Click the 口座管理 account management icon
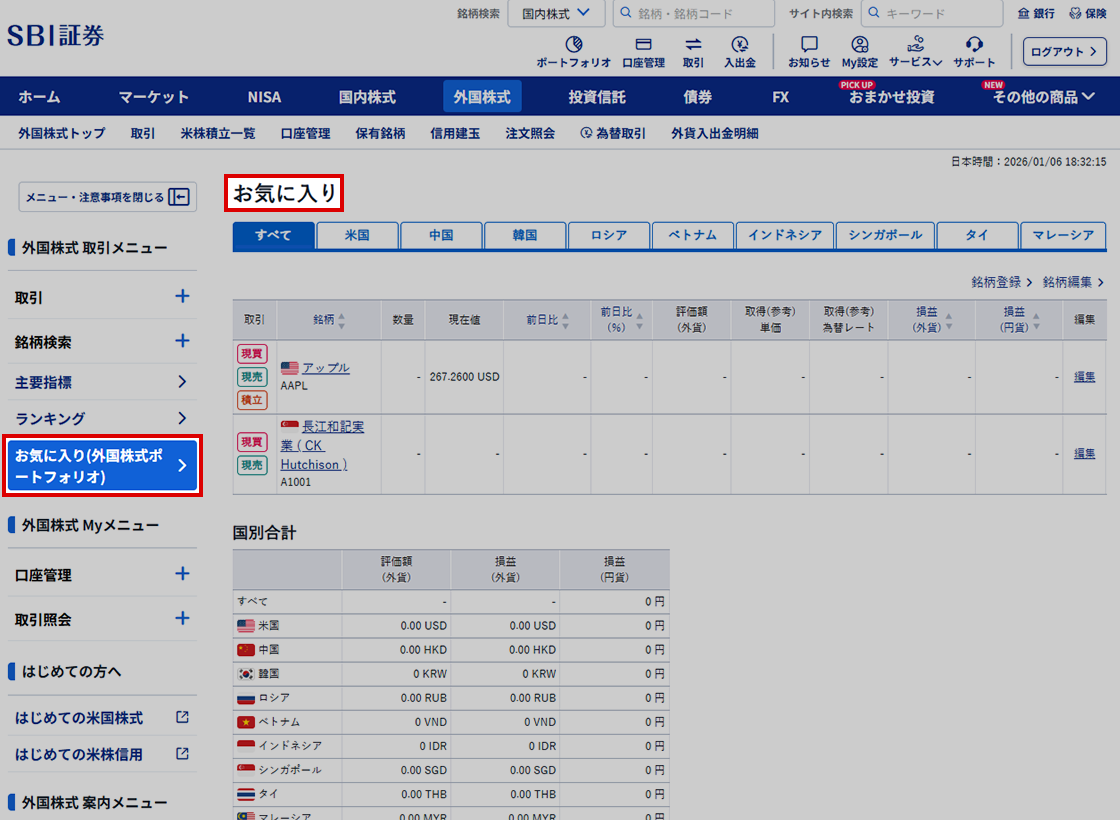The width and height of the screenshot is (1120, 820). click(643, 45)
